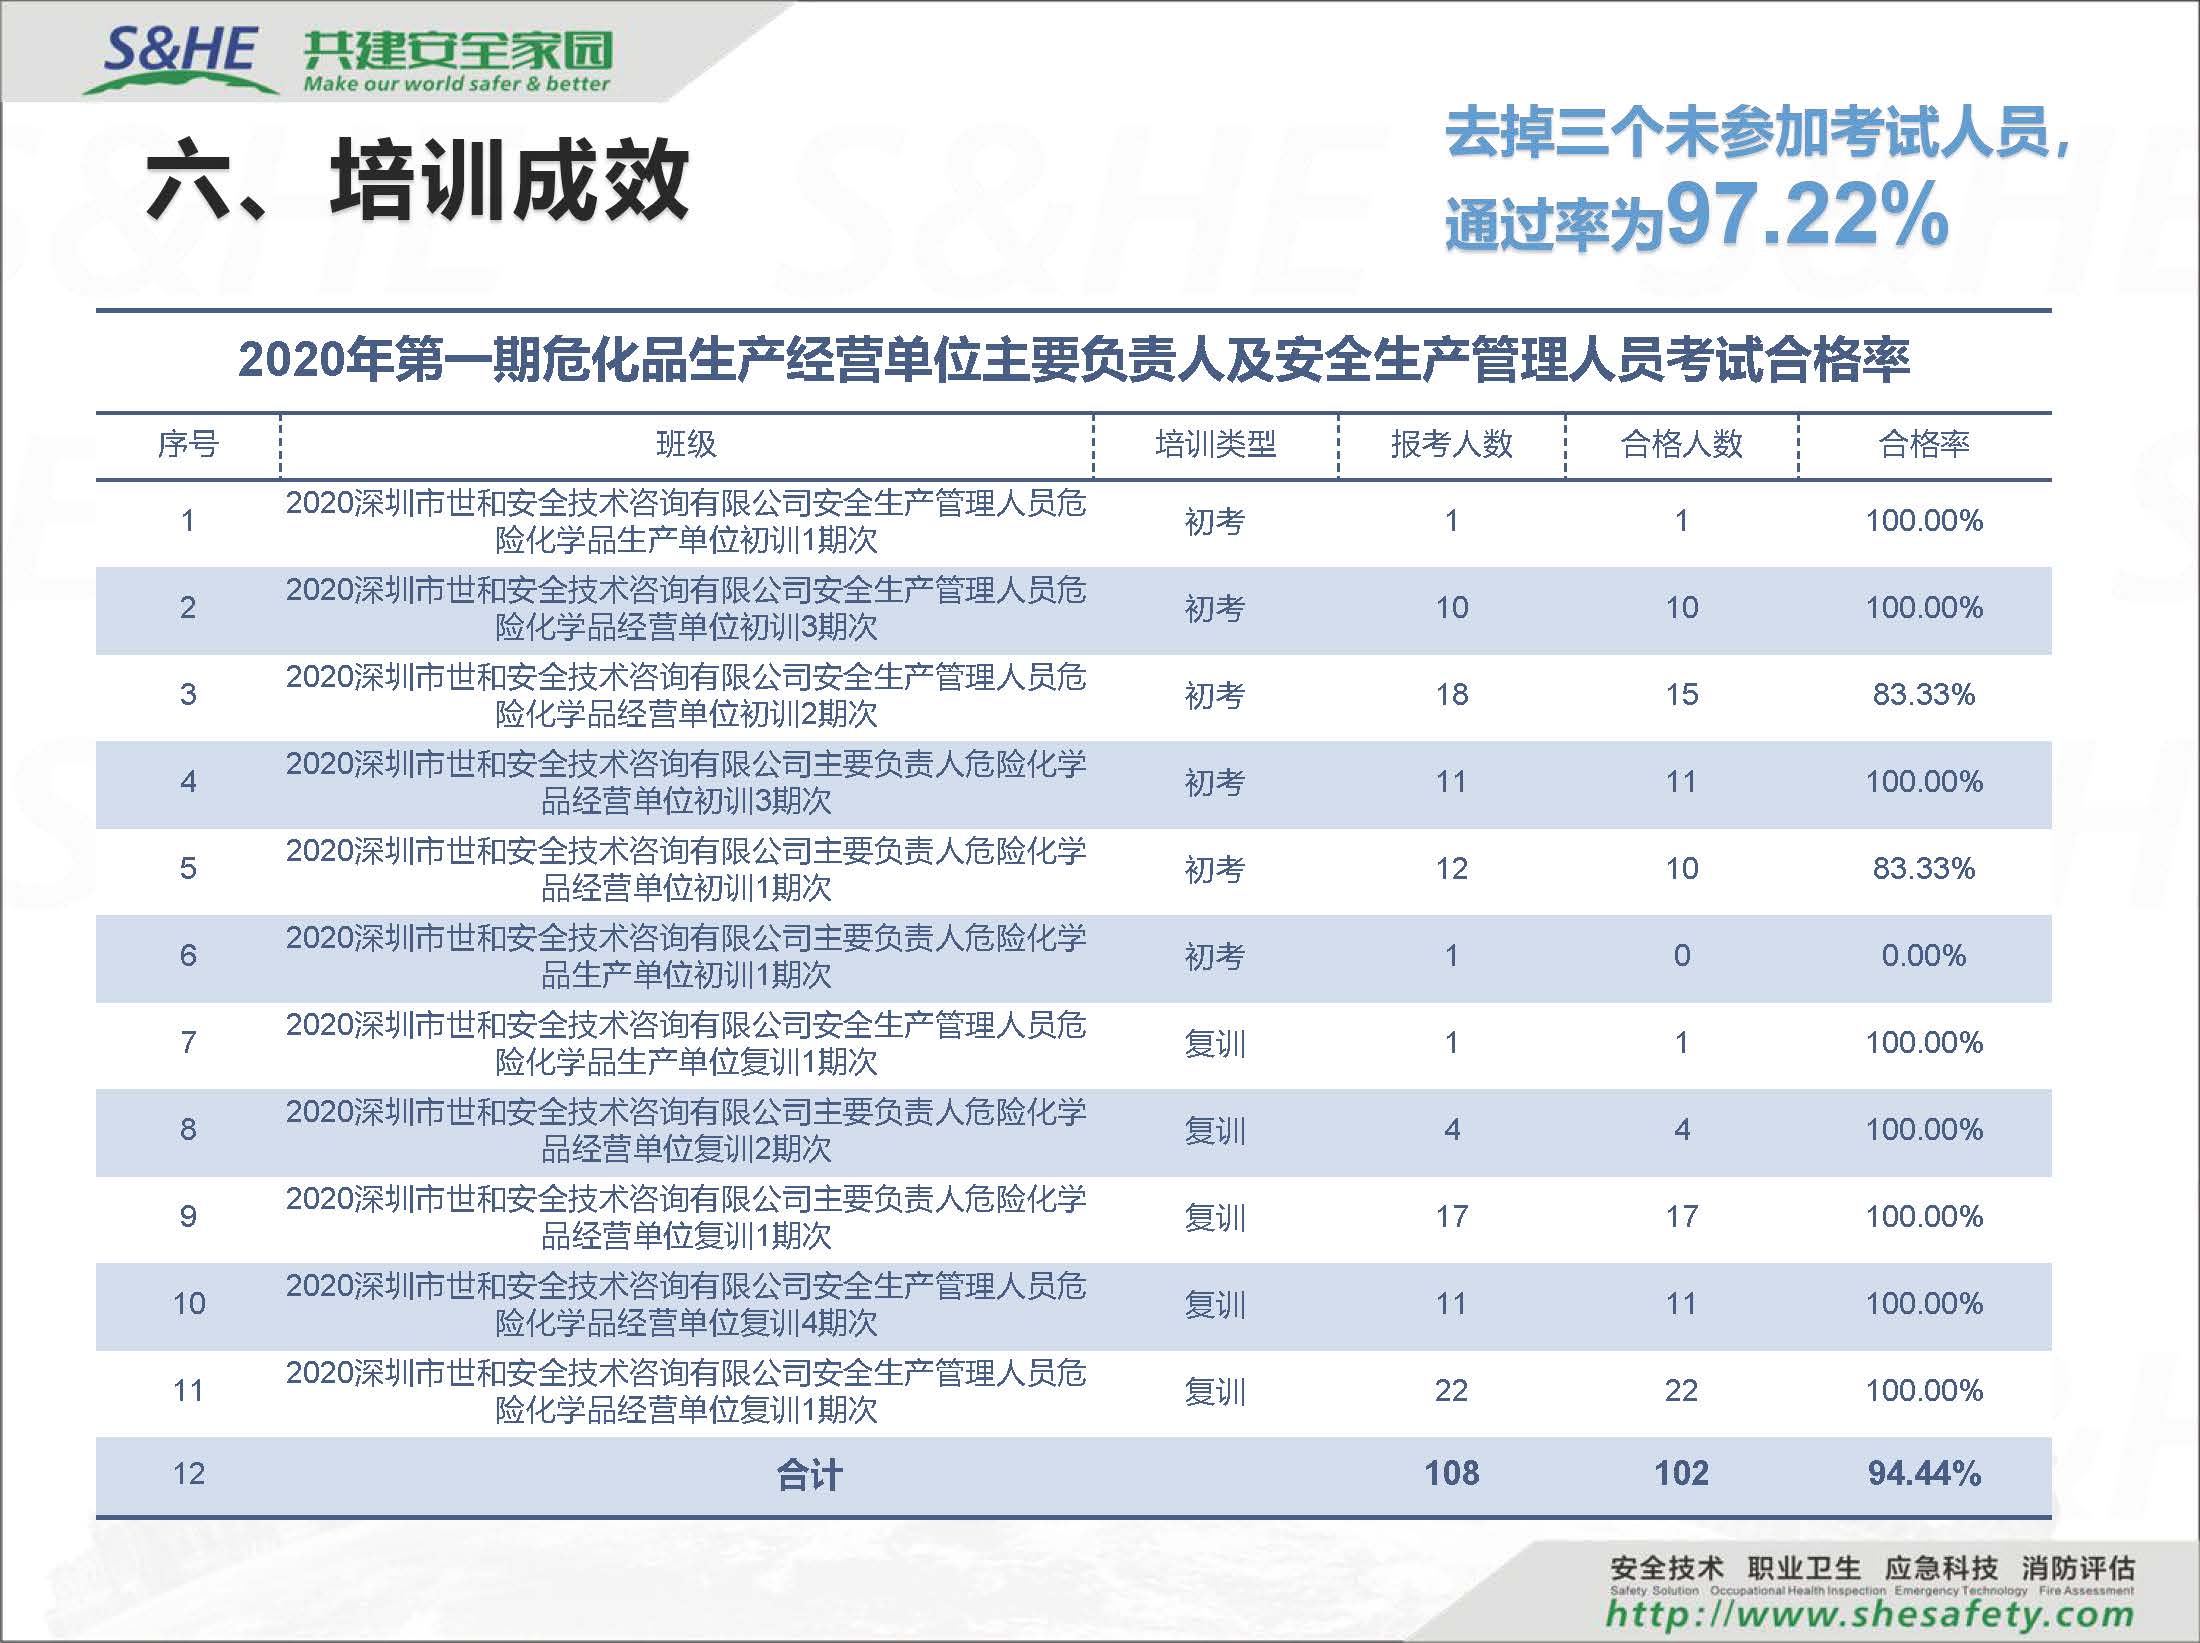Click the 合格率 column header
2200x1643 pixels.
1924,444
